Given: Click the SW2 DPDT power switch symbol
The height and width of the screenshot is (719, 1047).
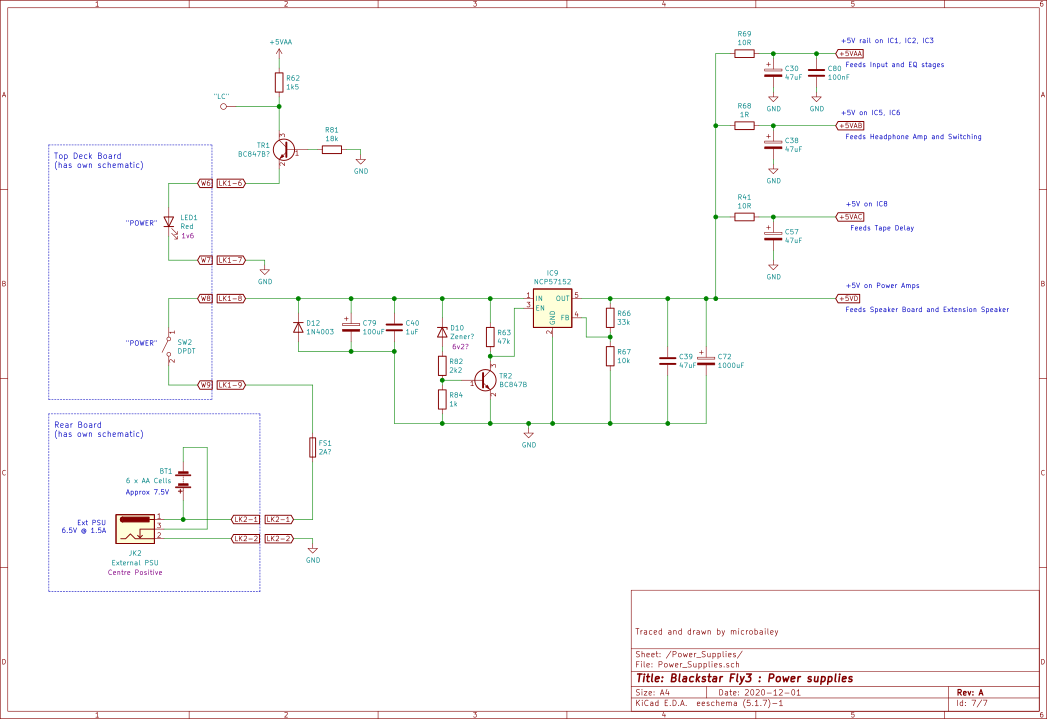Looking at the screenshot, I should coord(169,346).
